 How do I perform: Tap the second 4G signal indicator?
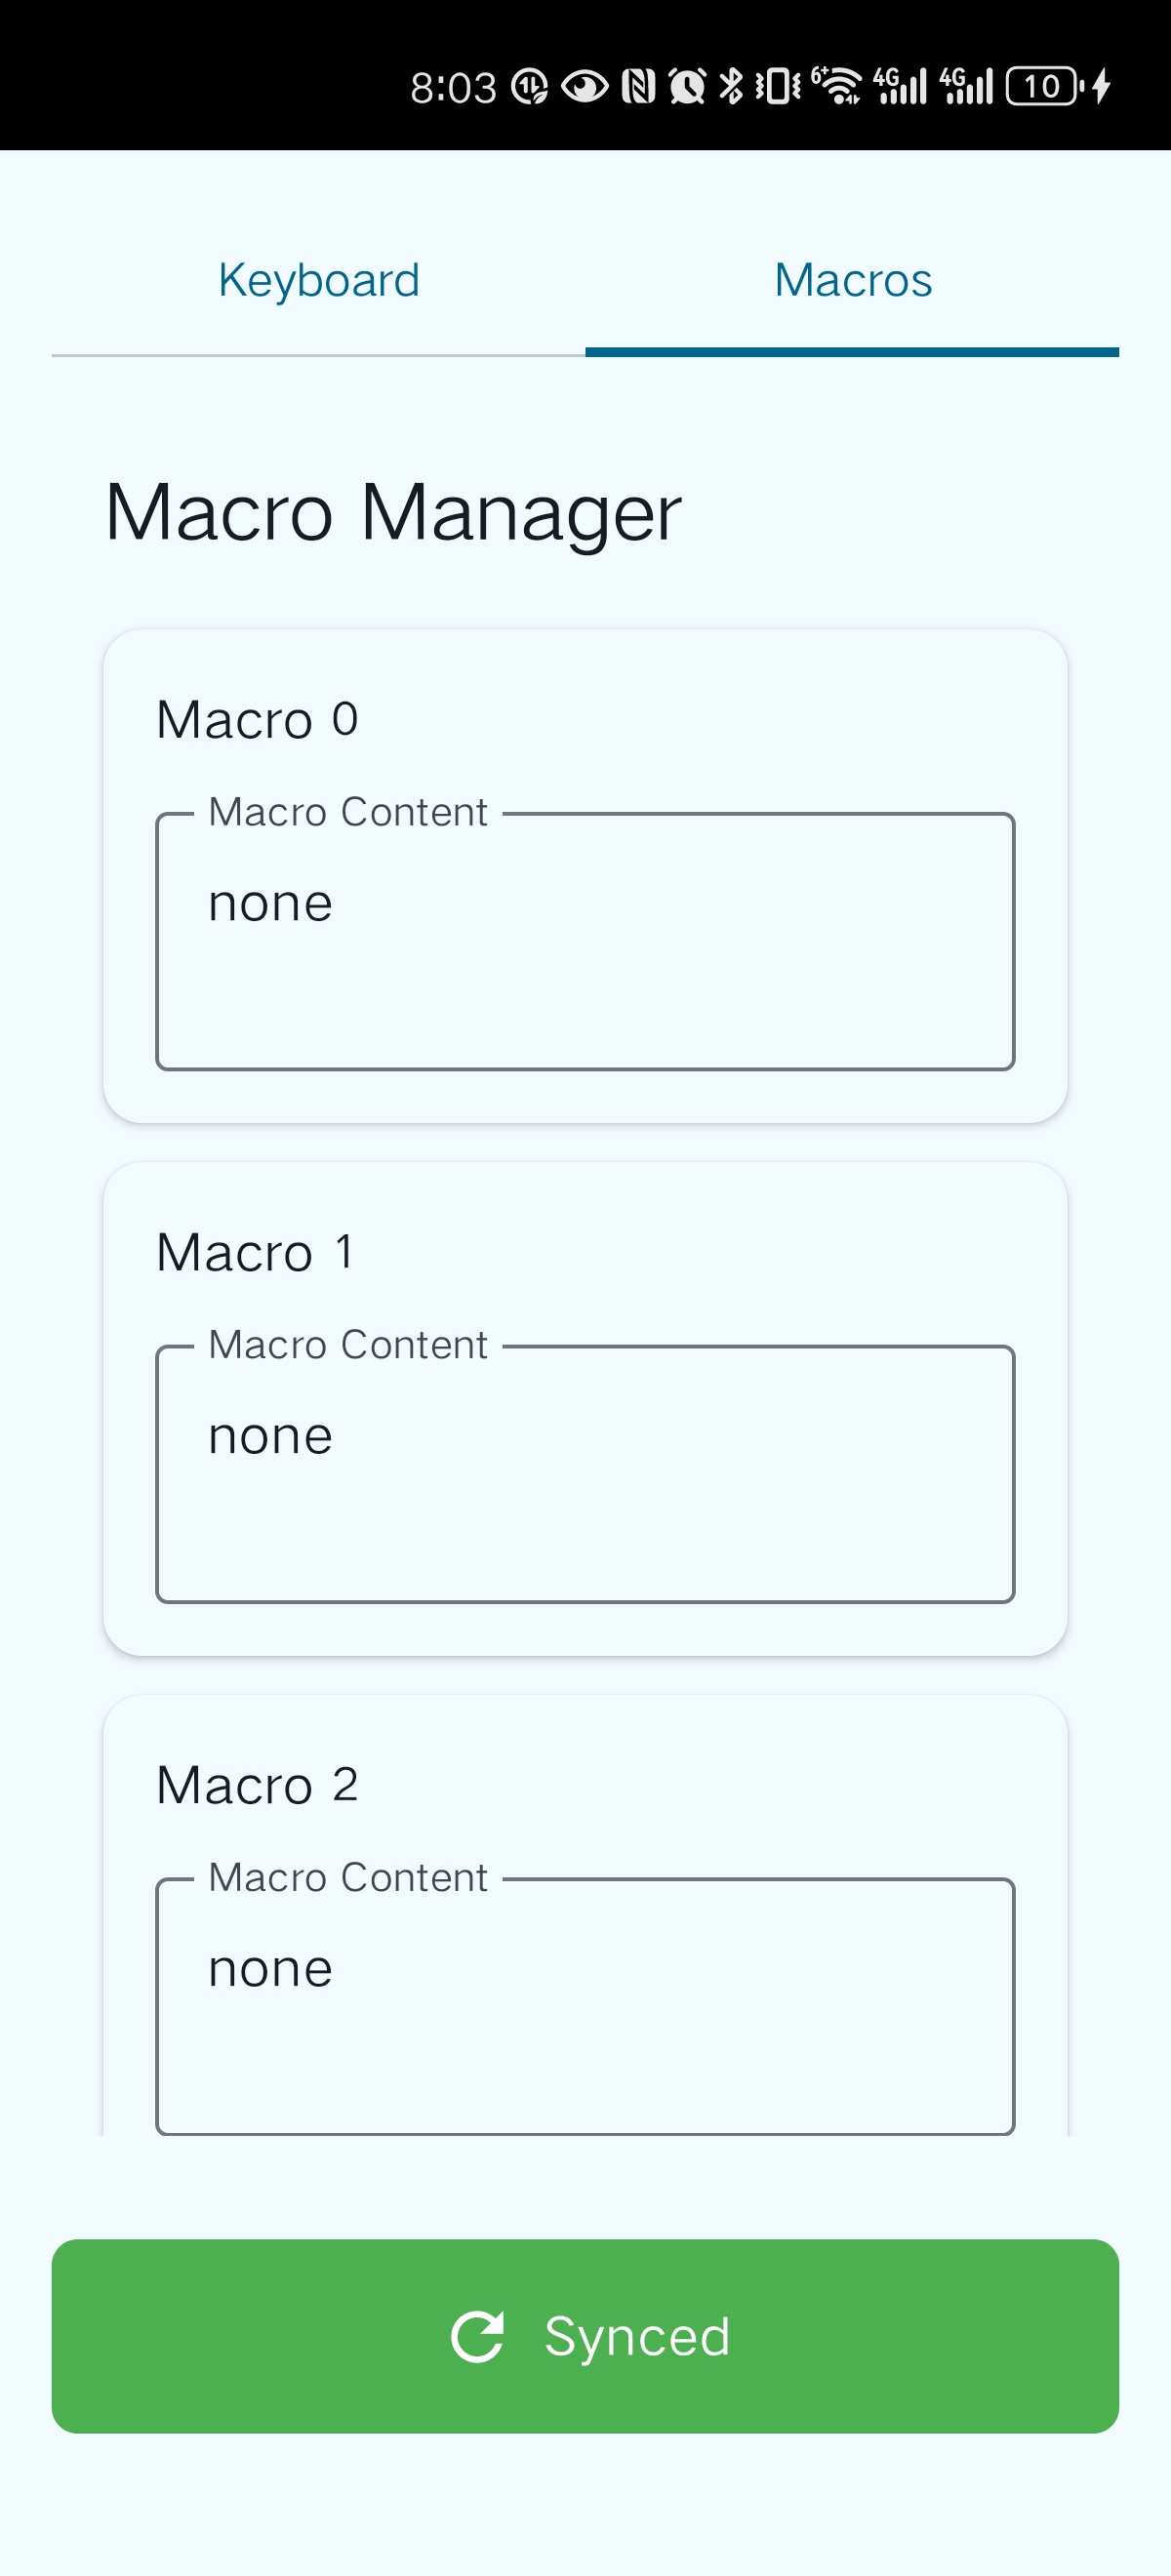point(966,87)
